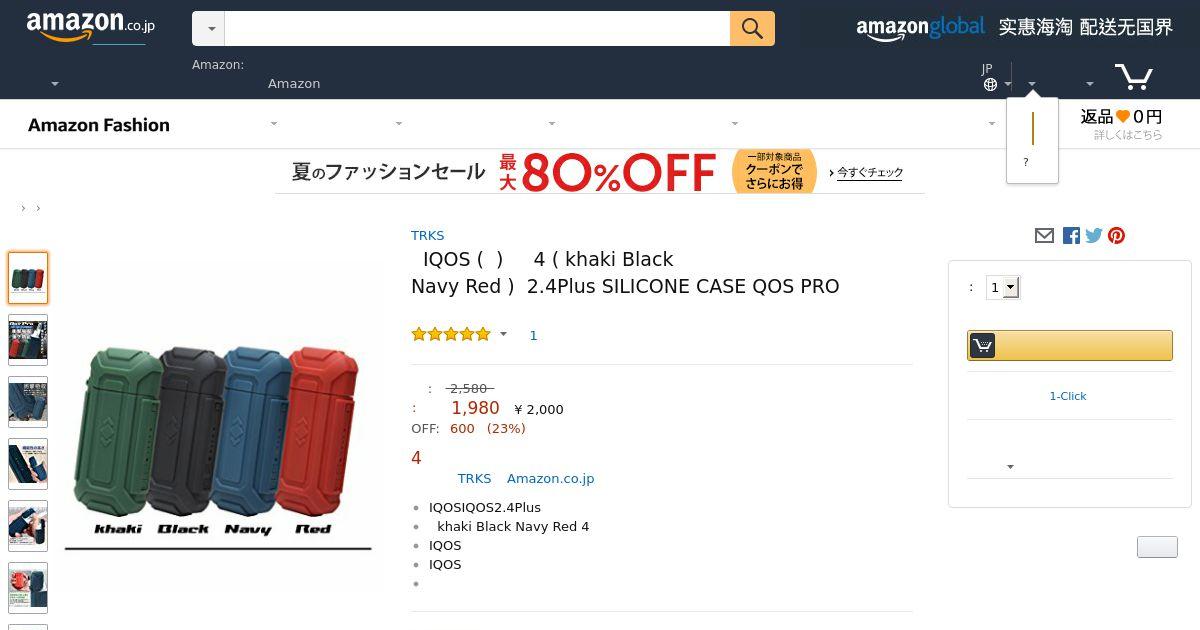This screenshot has height=630, width=1200.
Task: Select the second product thumbnail image
Action: (28, 340)
